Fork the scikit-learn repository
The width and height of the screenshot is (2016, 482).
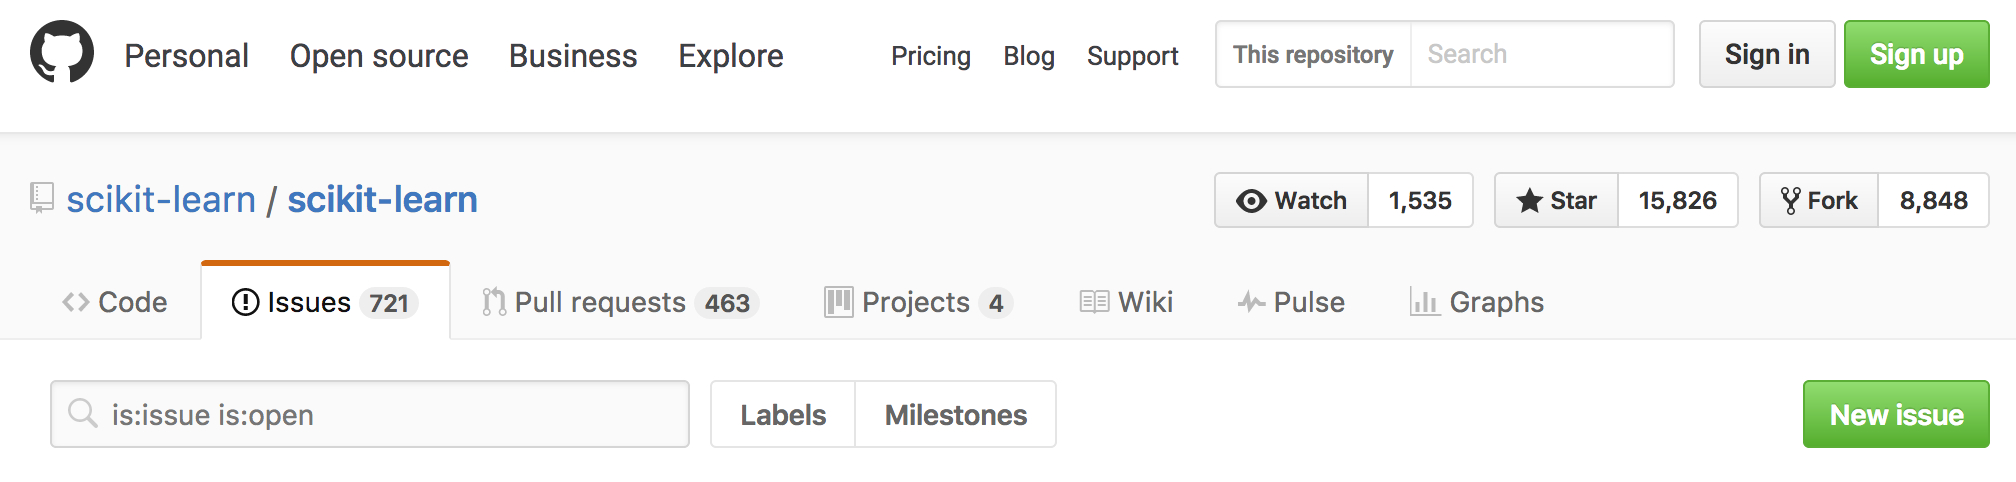pyautogui.click(x=1819, y=200)
